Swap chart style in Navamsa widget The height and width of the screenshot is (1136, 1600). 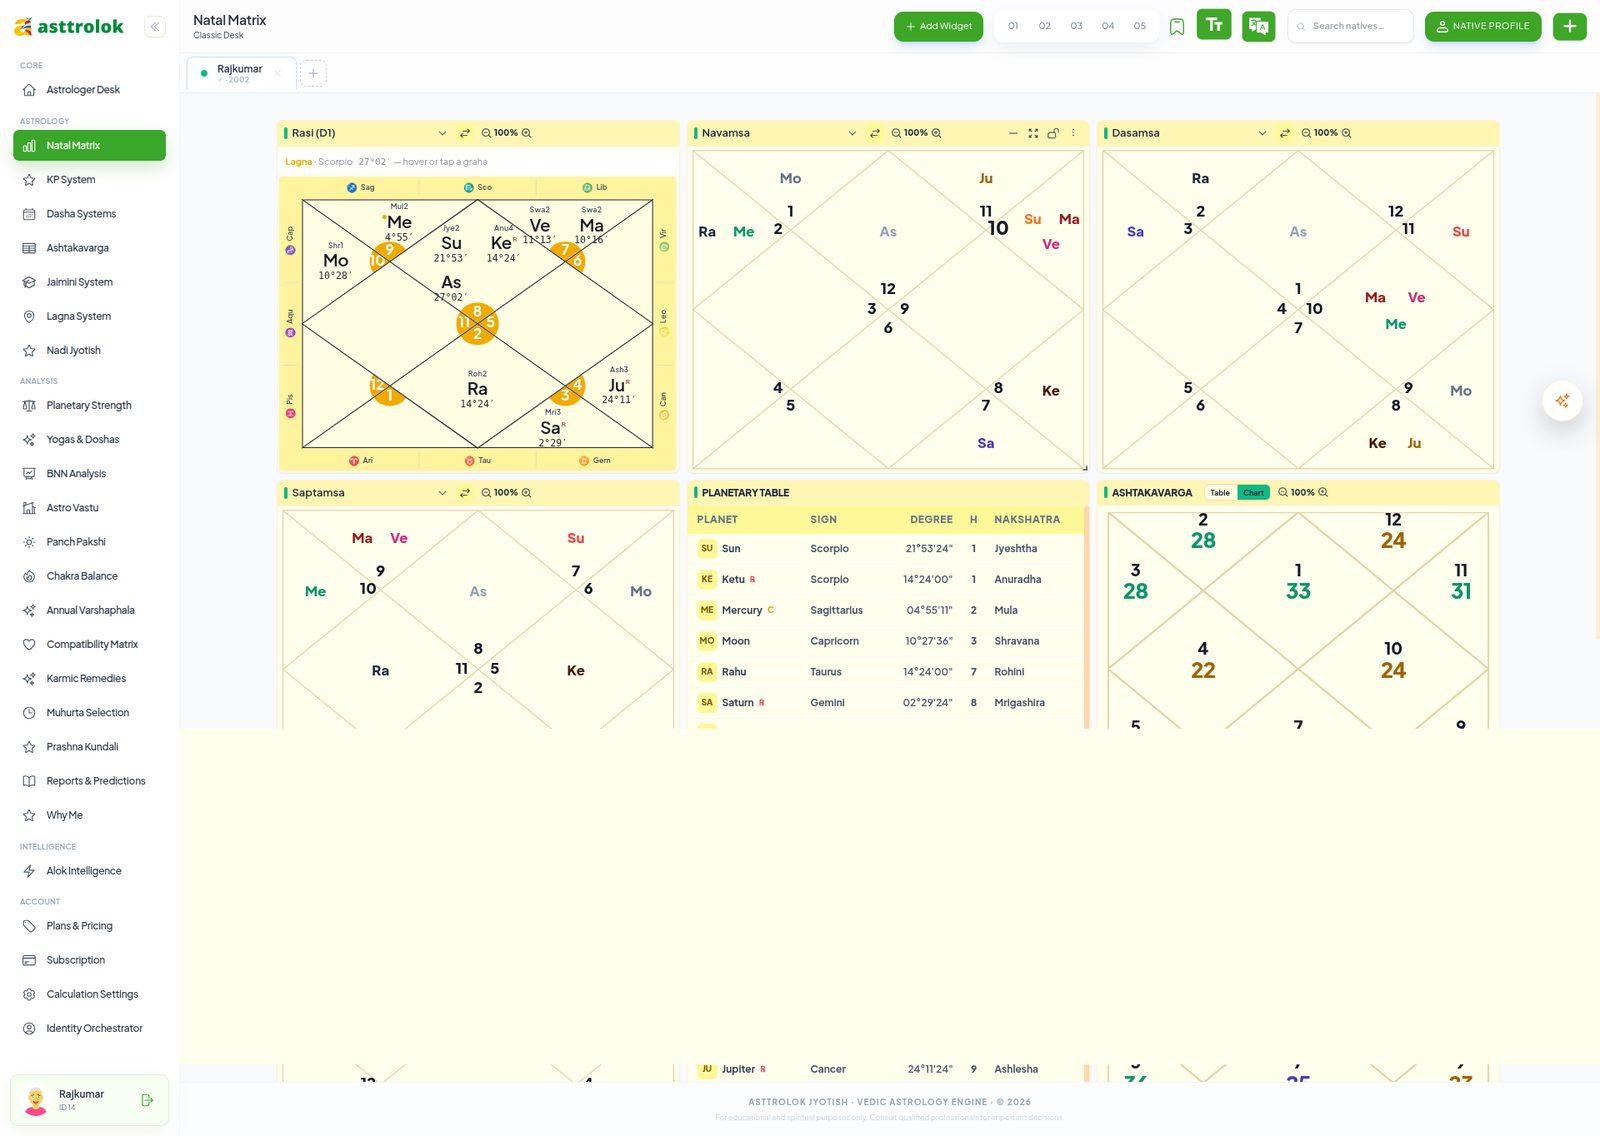(x=875, y=133)
